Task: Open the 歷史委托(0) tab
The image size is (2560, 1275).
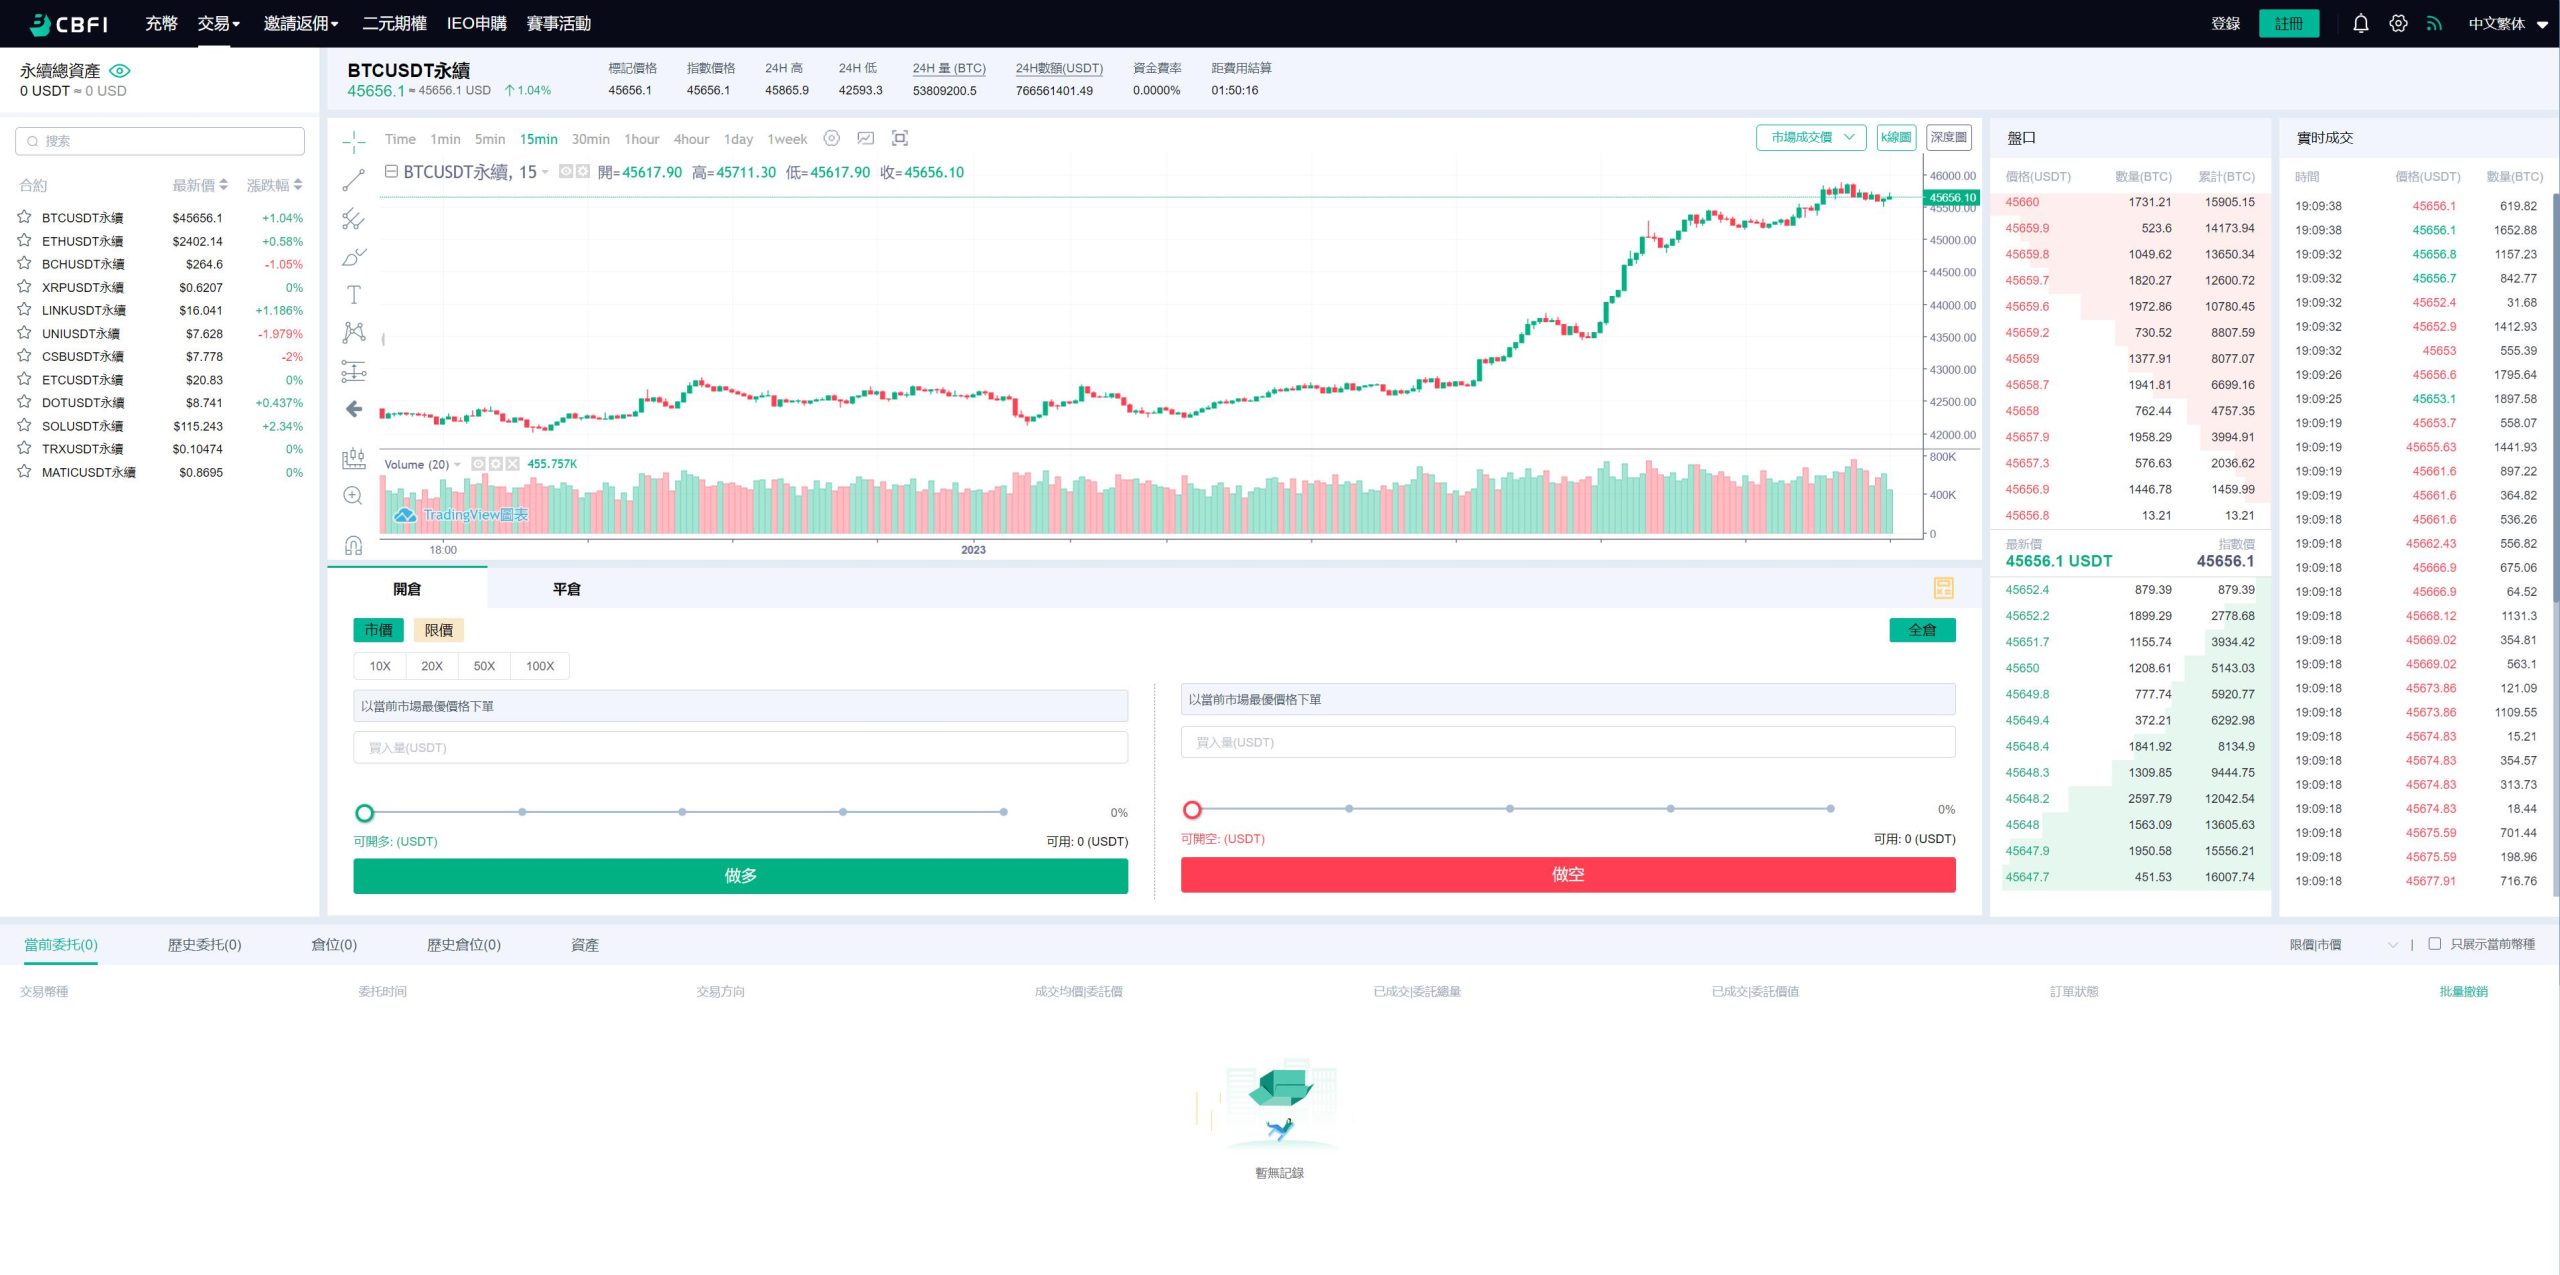Action: pos(204,945)
